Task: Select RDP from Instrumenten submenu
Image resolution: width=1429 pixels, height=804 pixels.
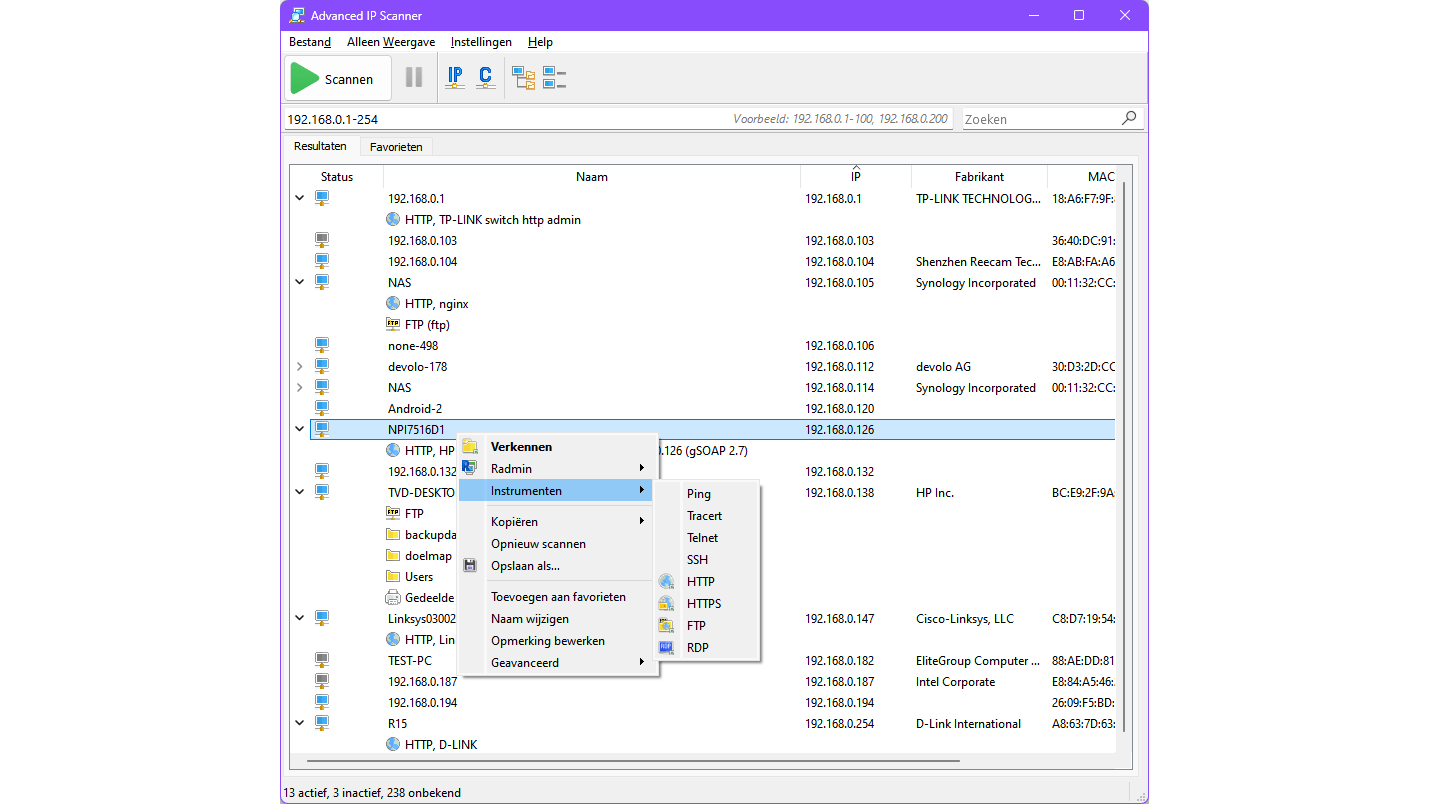Action: [697, 648]
